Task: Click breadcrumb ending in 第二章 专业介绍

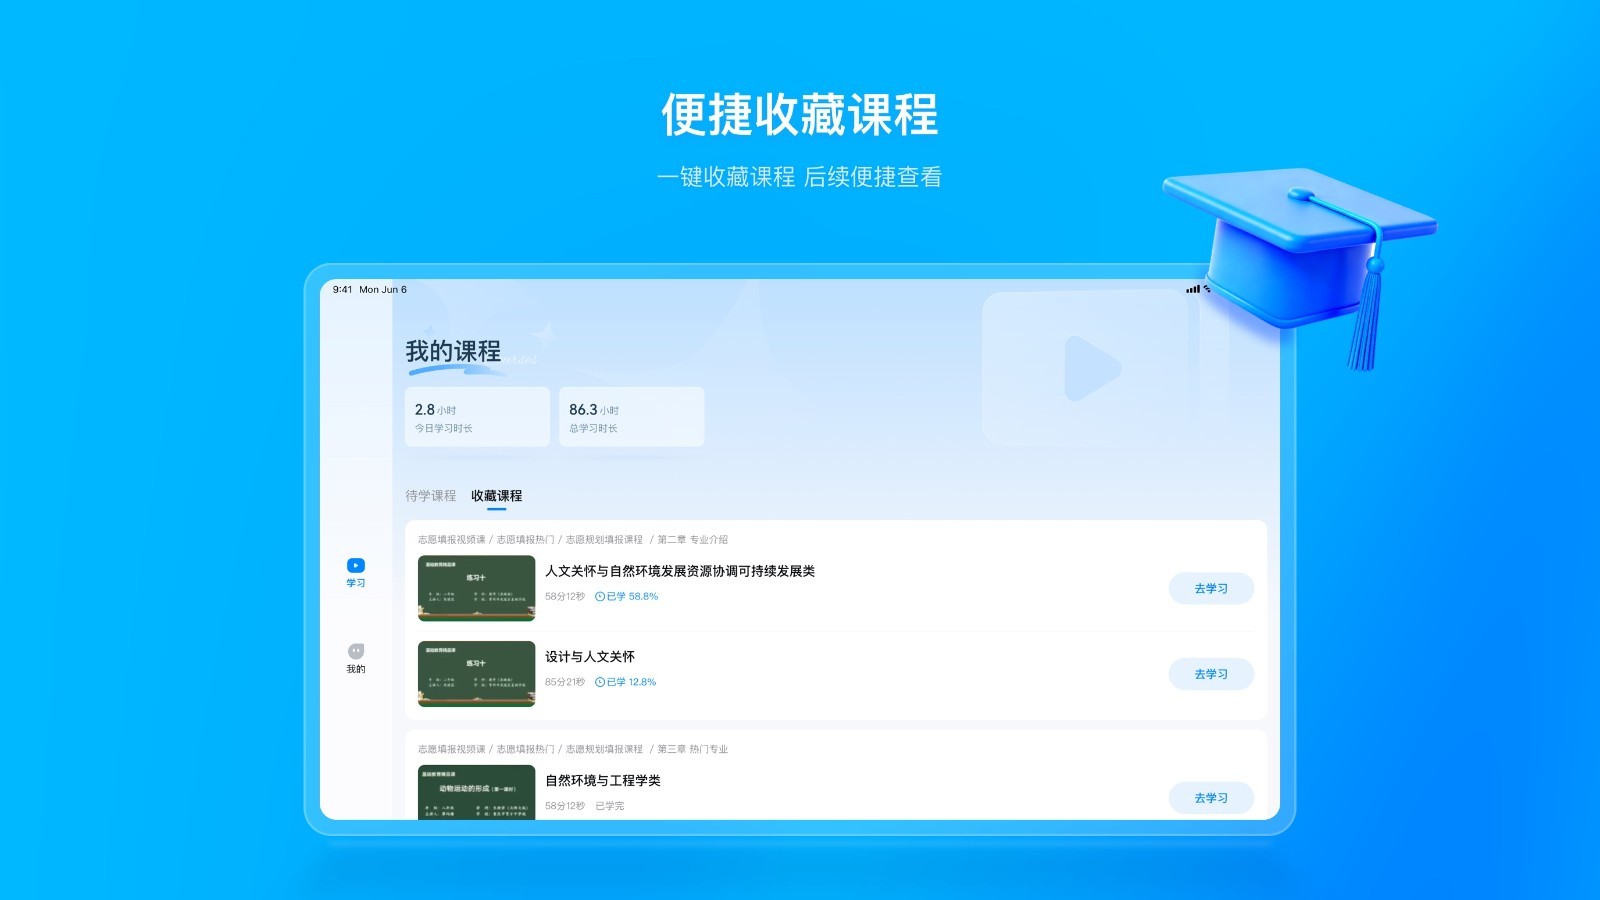Action: (572, 540)
